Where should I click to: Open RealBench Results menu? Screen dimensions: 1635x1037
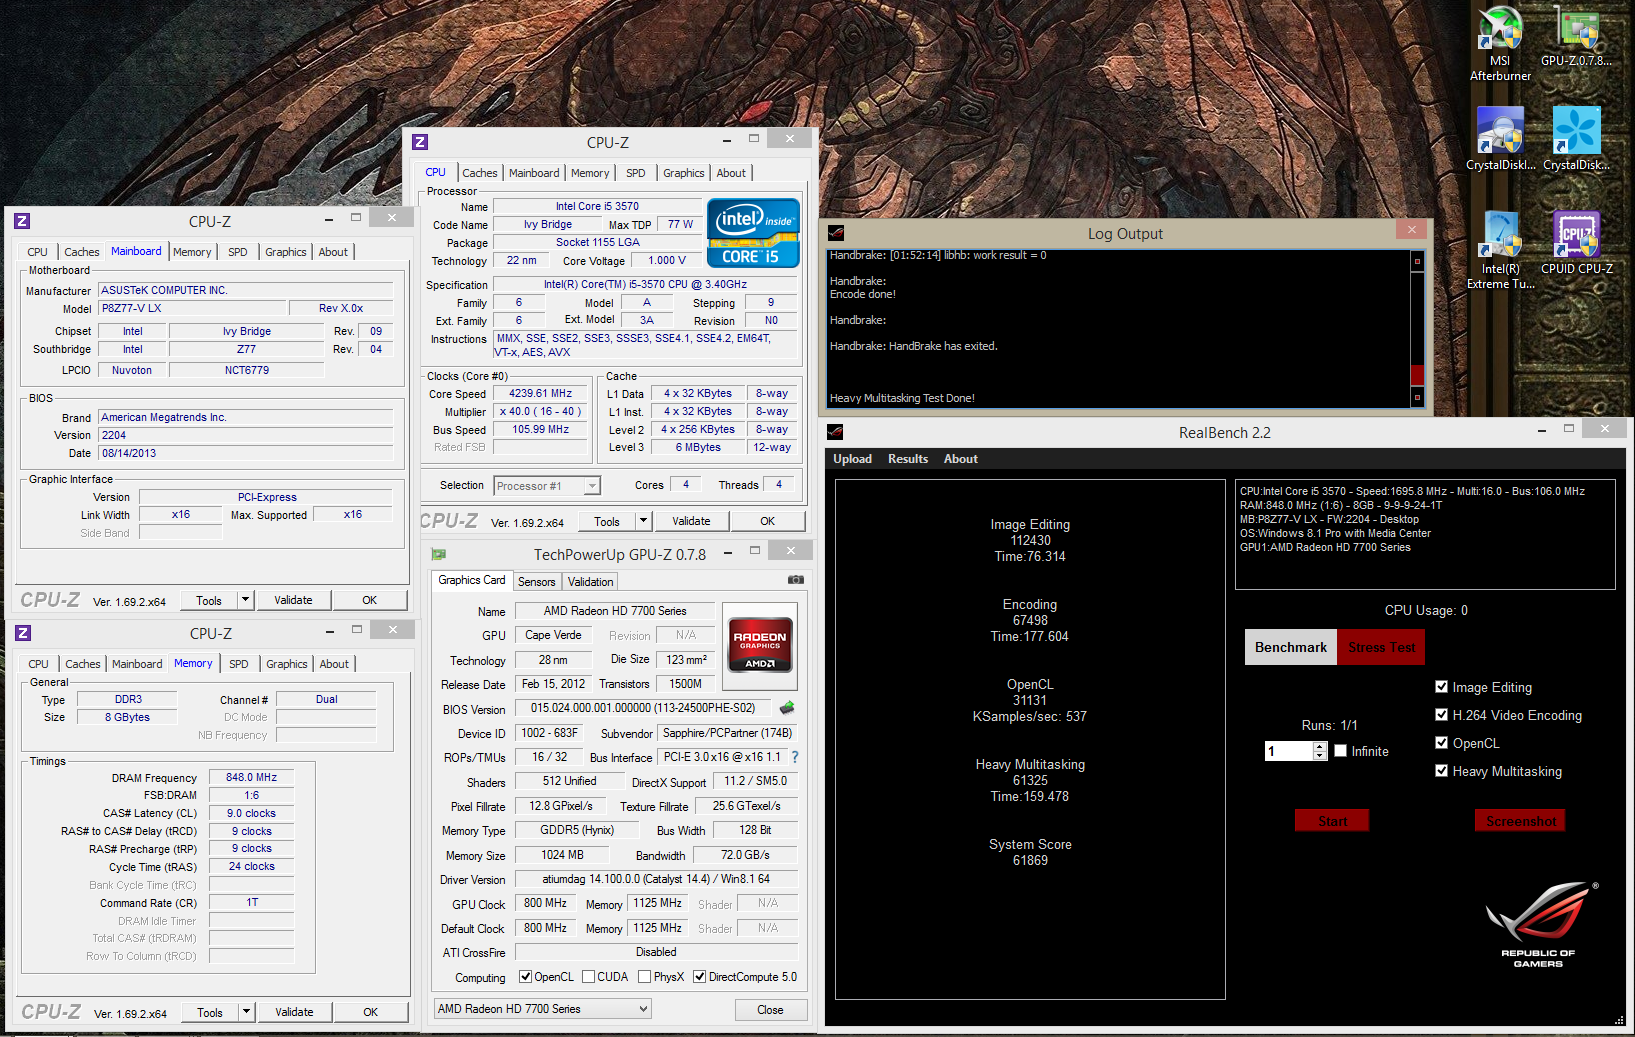point(908,459)
